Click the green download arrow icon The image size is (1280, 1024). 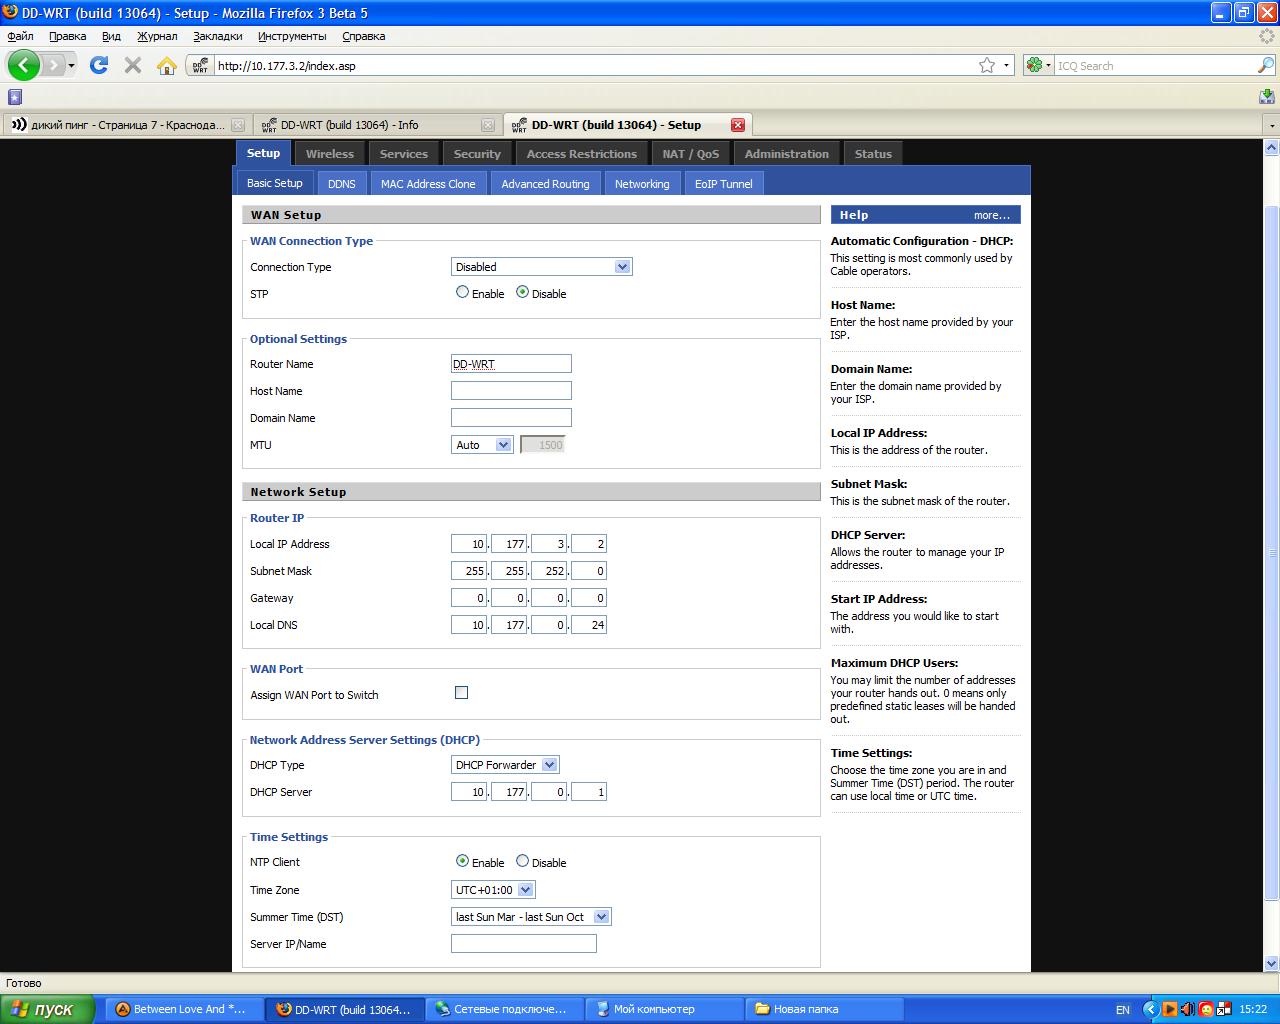pyautogui.click(x=1267, y=97)
